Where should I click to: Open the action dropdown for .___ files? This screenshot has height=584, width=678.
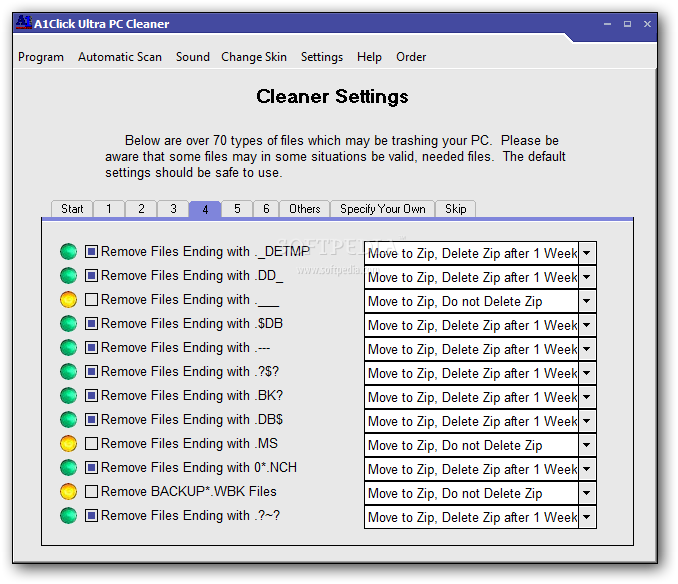[587, 301]
